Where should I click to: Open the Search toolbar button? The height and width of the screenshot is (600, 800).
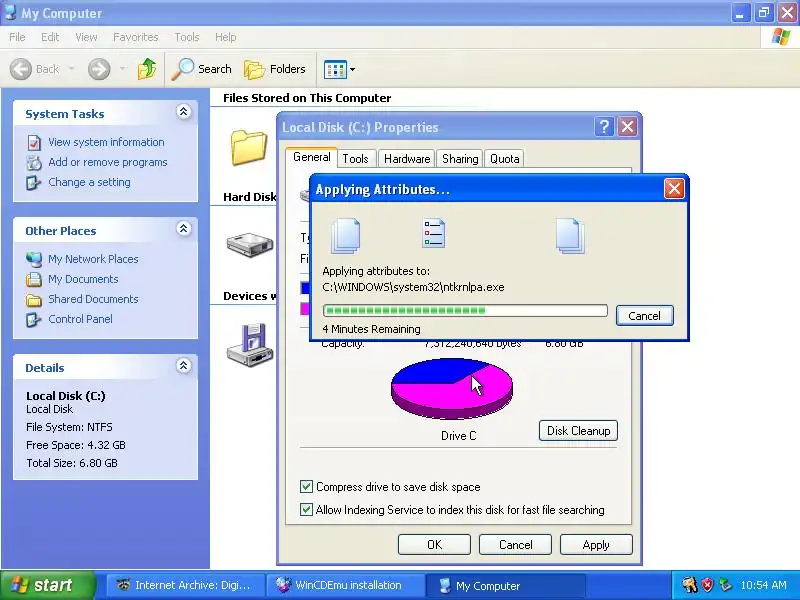coord(202,69)
